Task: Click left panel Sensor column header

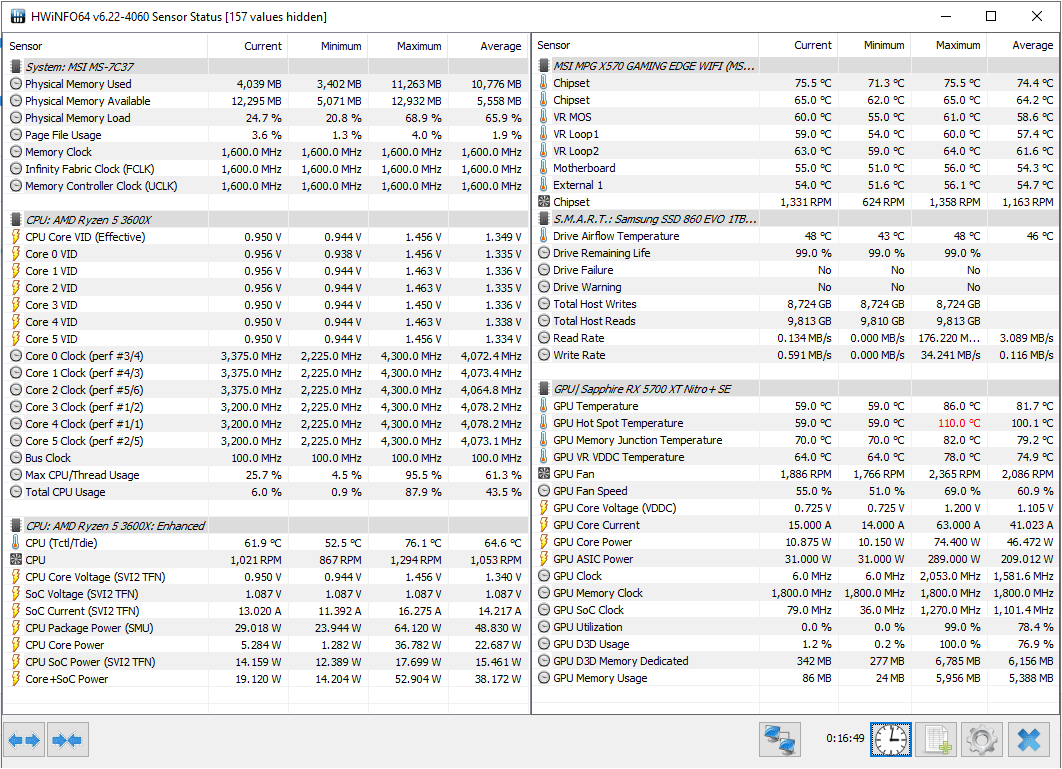Action: [x=106, y=46]
